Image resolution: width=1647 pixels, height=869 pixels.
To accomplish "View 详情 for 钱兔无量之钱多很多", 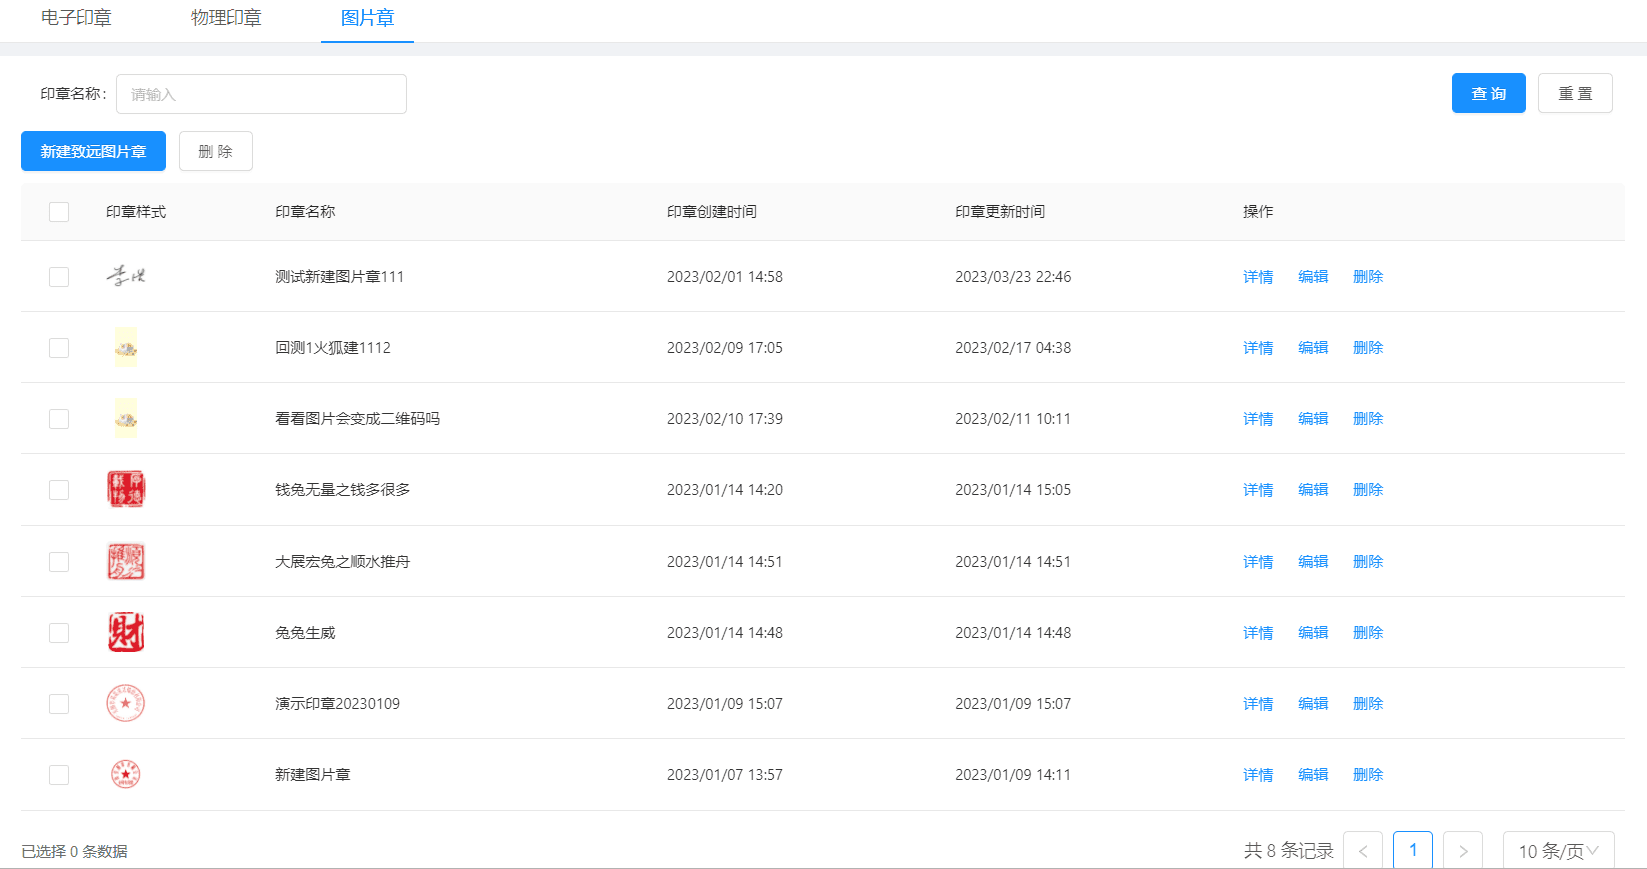I will pos(1258,490).
